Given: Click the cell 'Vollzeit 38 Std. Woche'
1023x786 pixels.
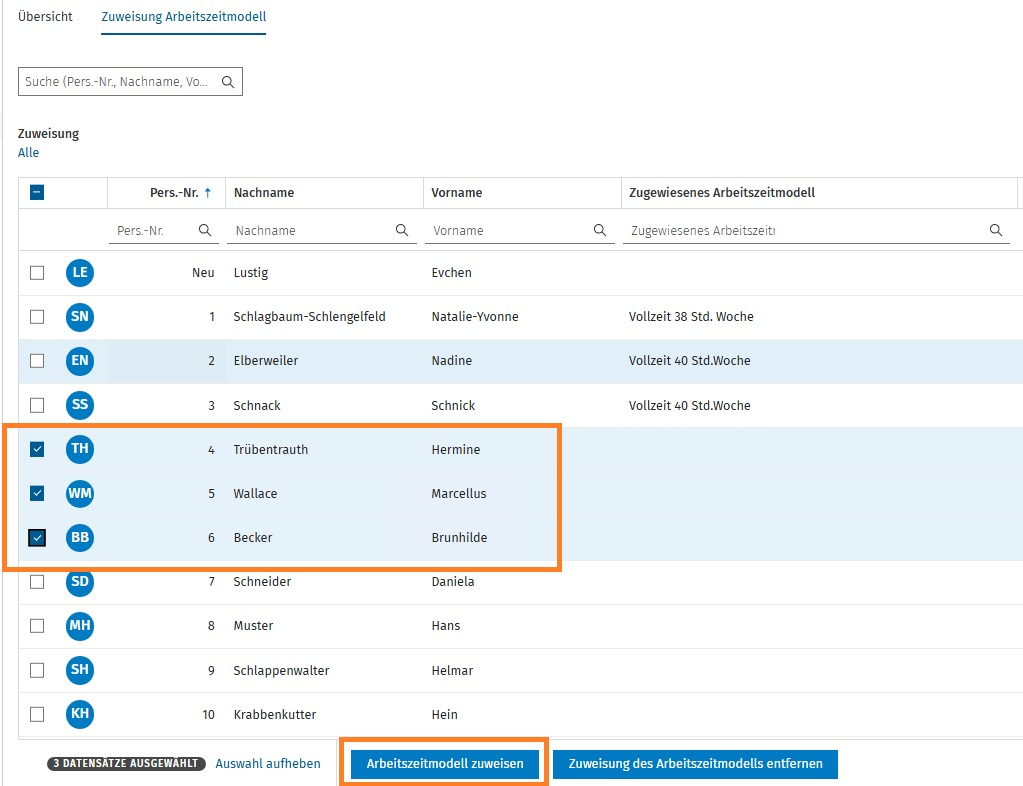Looking at the screenshot, I should (x=691, y=317).
